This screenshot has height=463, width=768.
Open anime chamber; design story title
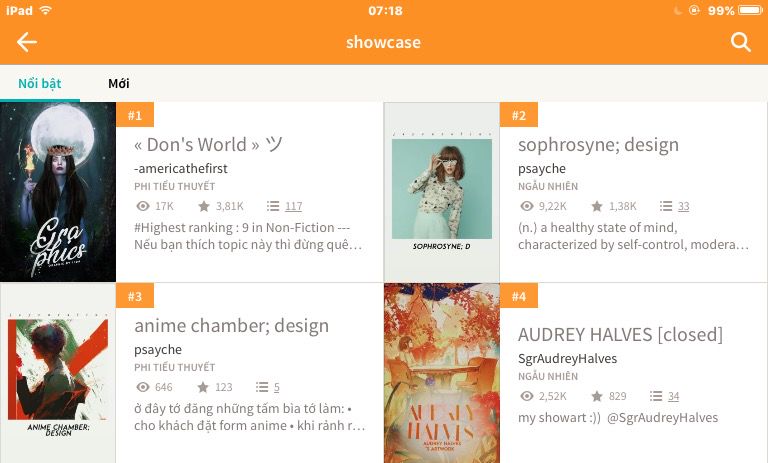point(231,326)
